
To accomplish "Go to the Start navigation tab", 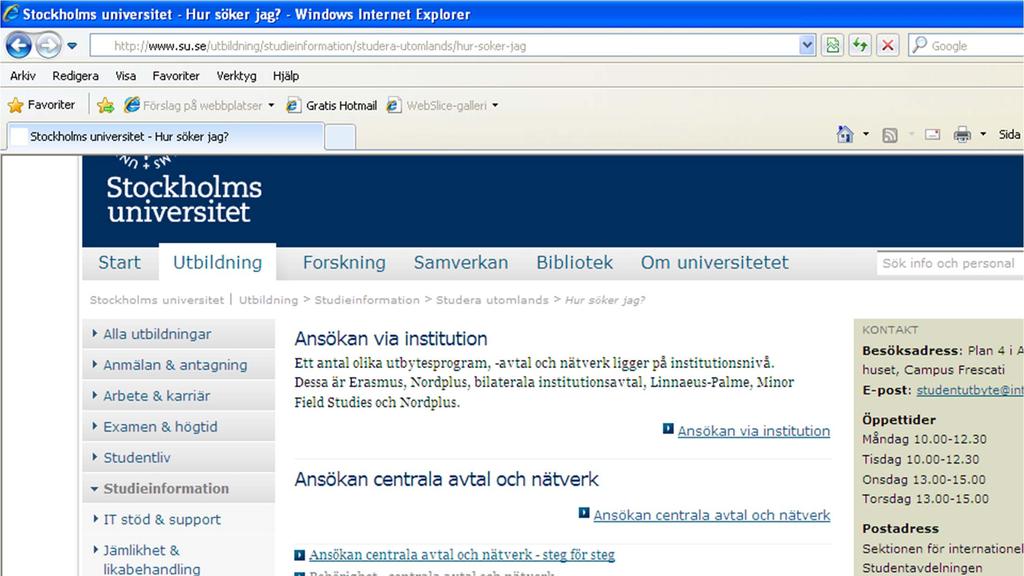I will click(x=120, y=263).
